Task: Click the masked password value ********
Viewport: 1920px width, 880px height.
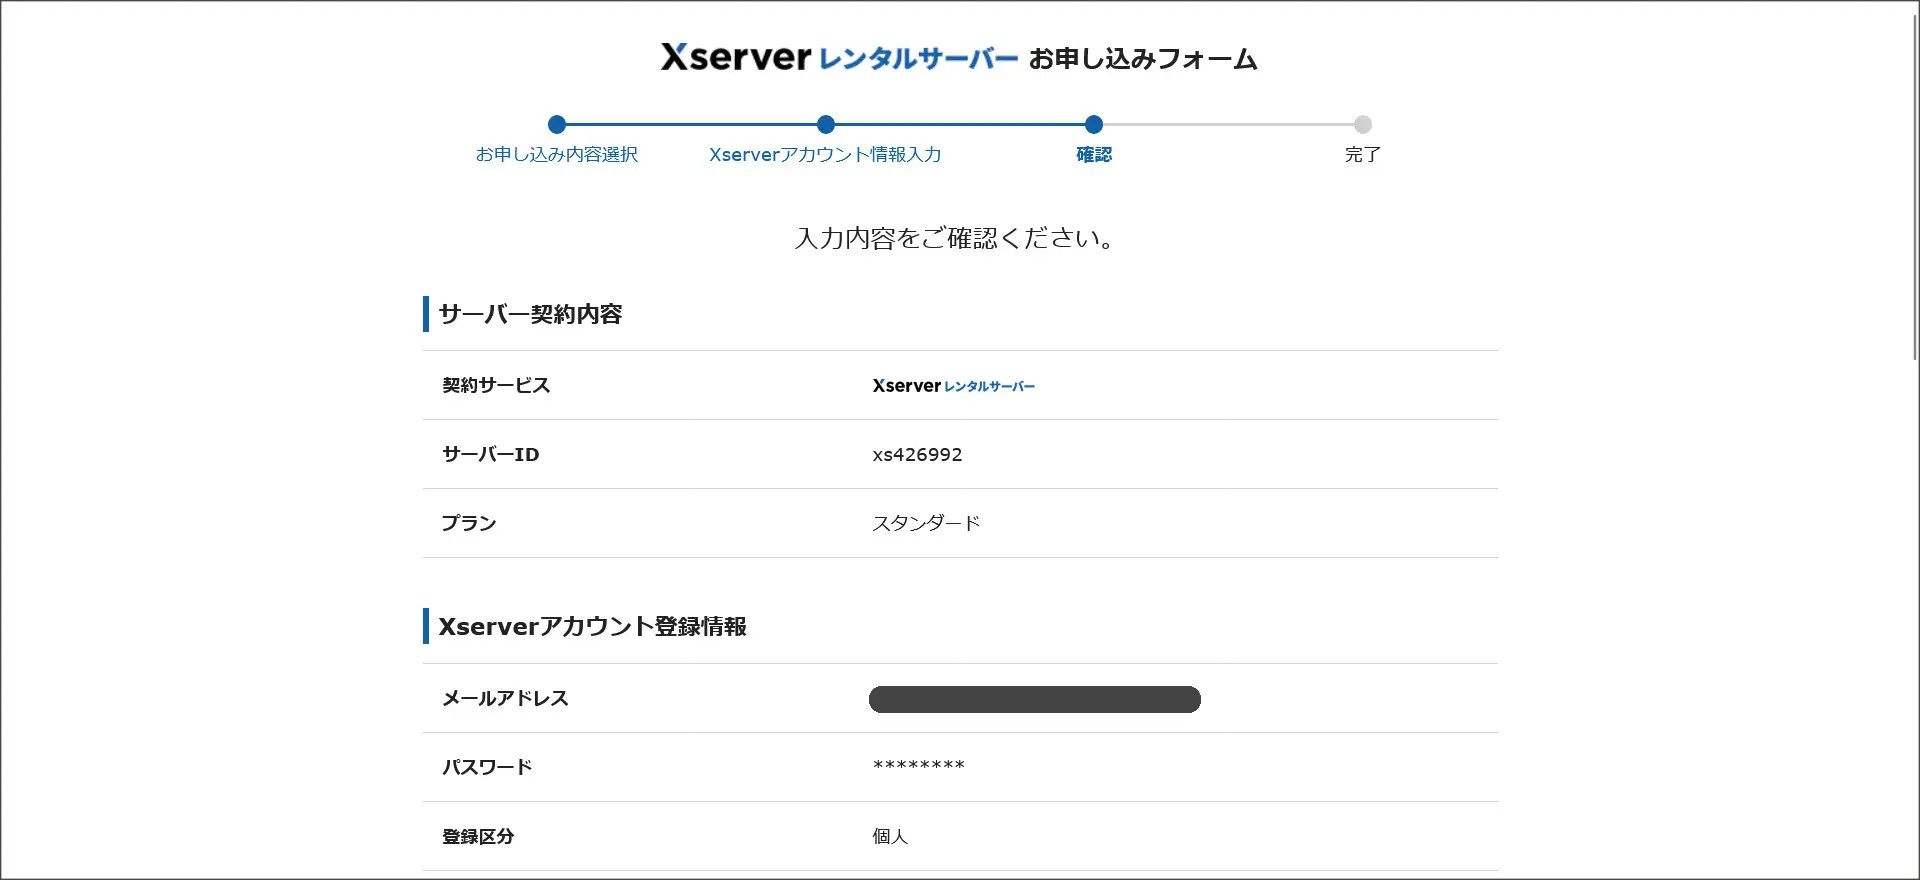Action: pyautogui.click(x=918, y=766)
